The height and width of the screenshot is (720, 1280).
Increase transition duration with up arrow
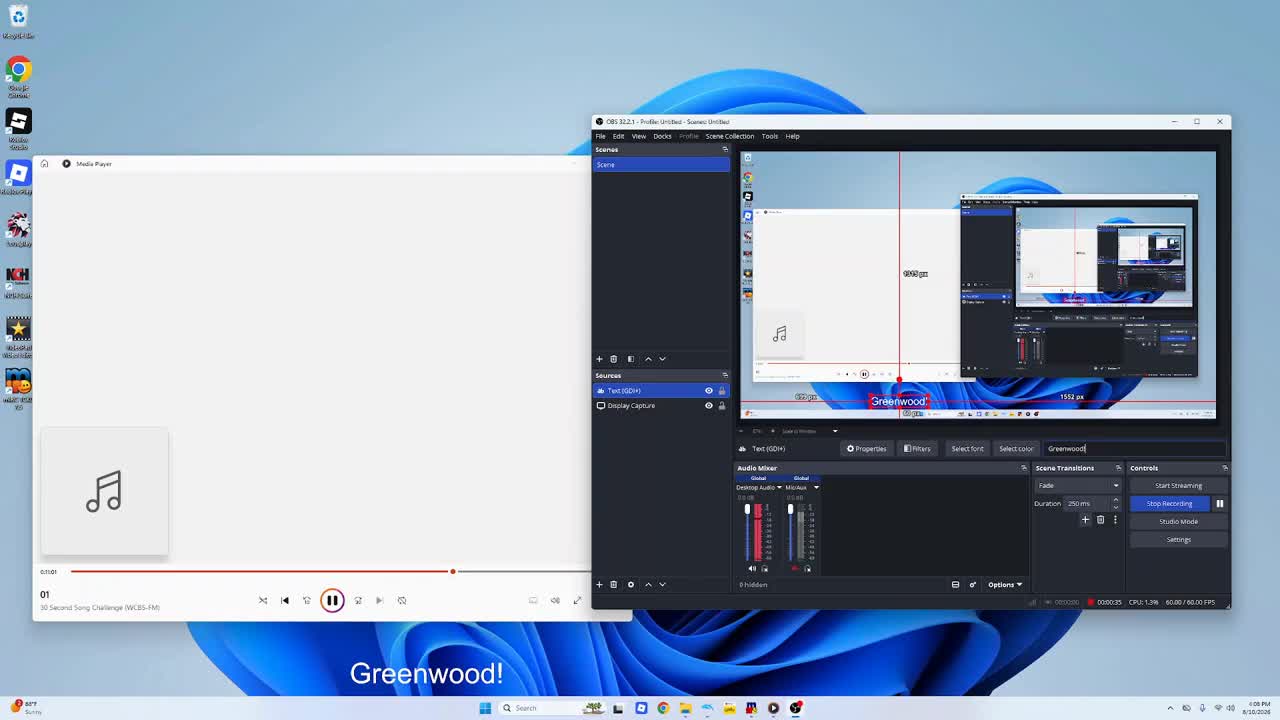(1116, 501)
